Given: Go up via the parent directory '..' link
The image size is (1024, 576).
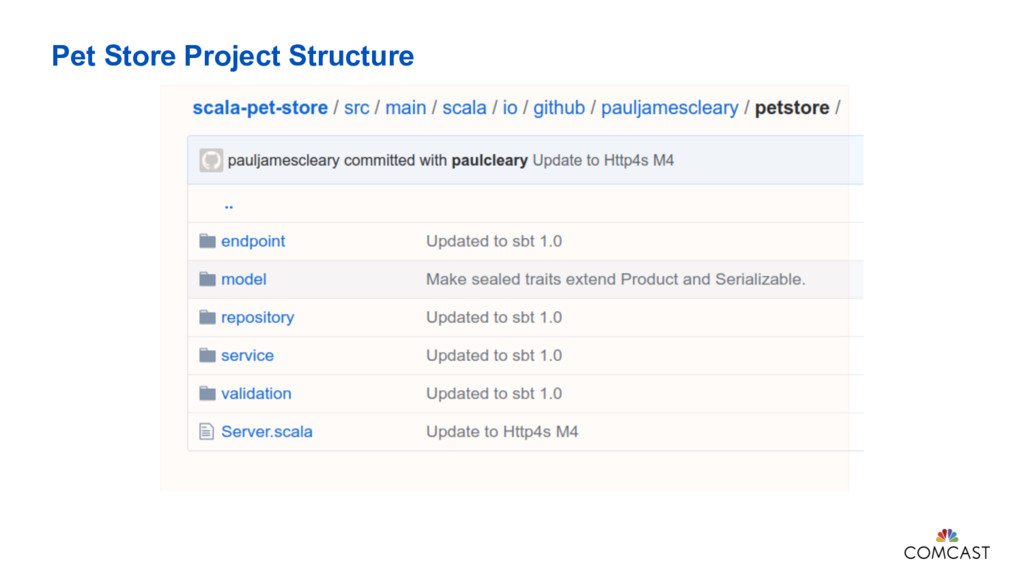Looking at the screenshot, I should click(229, 204).
